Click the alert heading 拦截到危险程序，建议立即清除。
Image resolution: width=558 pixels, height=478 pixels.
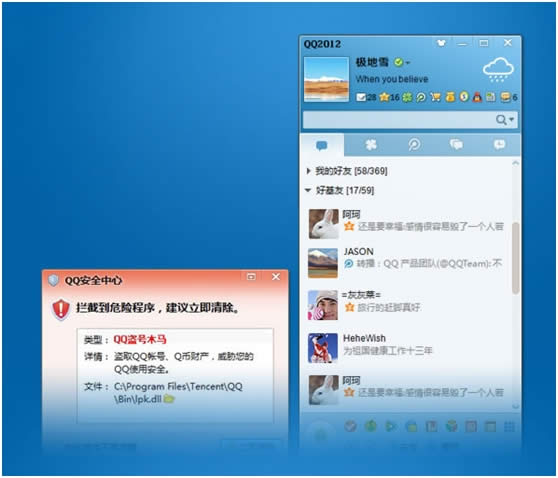tap(158, 308)
